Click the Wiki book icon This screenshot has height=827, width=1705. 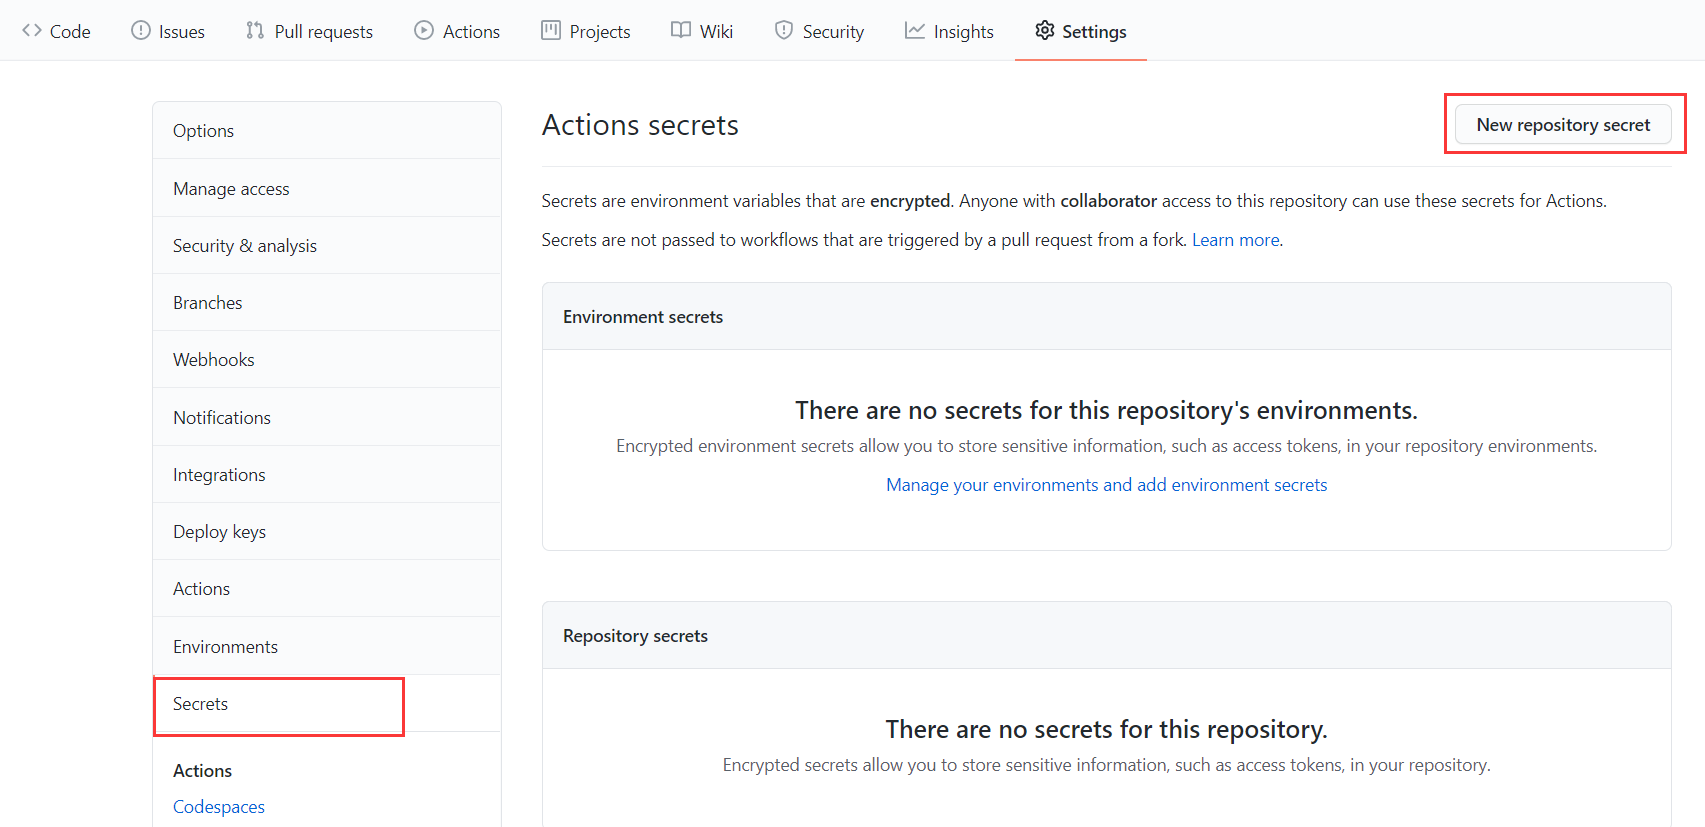pos(681,31)
